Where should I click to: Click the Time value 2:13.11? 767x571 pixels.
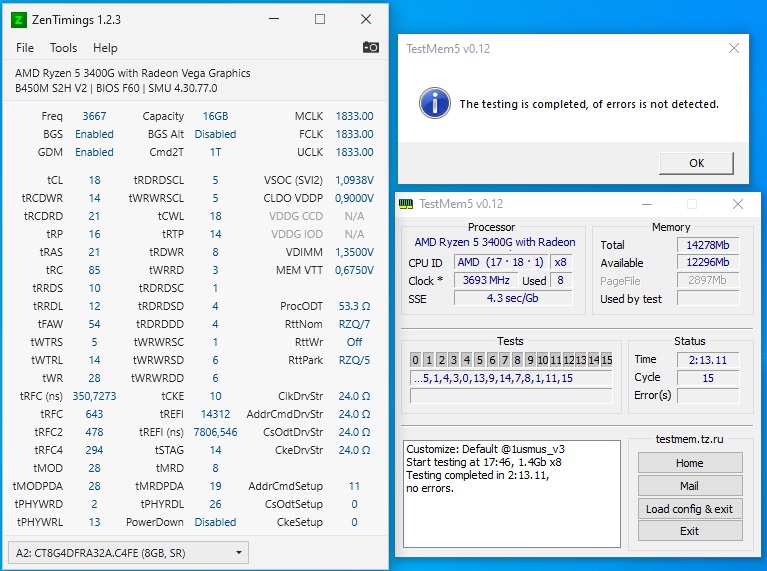coord(708,360)
